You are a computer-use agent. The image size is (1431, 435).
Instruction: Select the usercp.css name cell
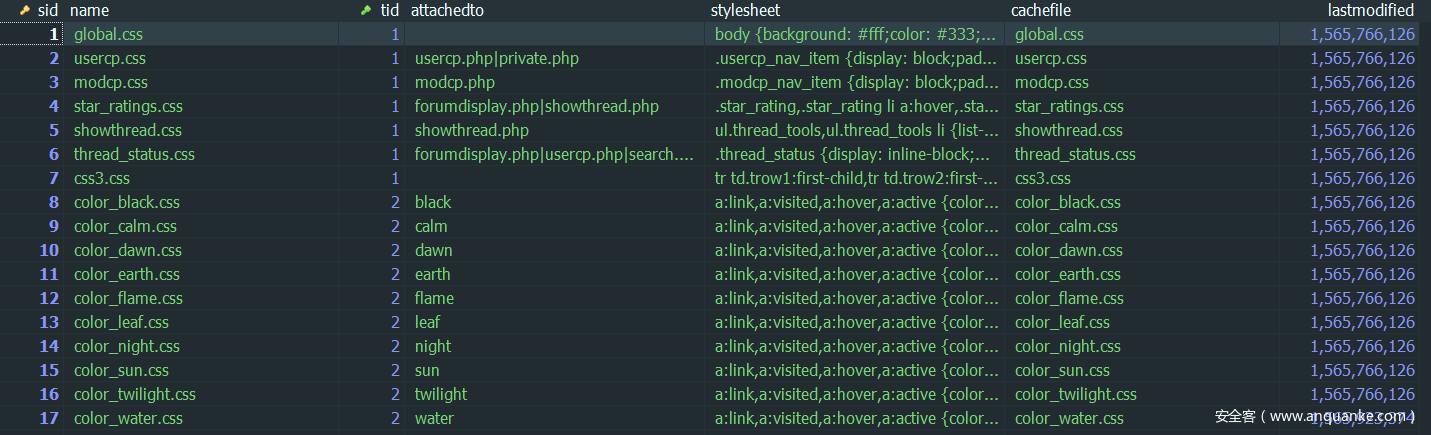click(109, 58)
